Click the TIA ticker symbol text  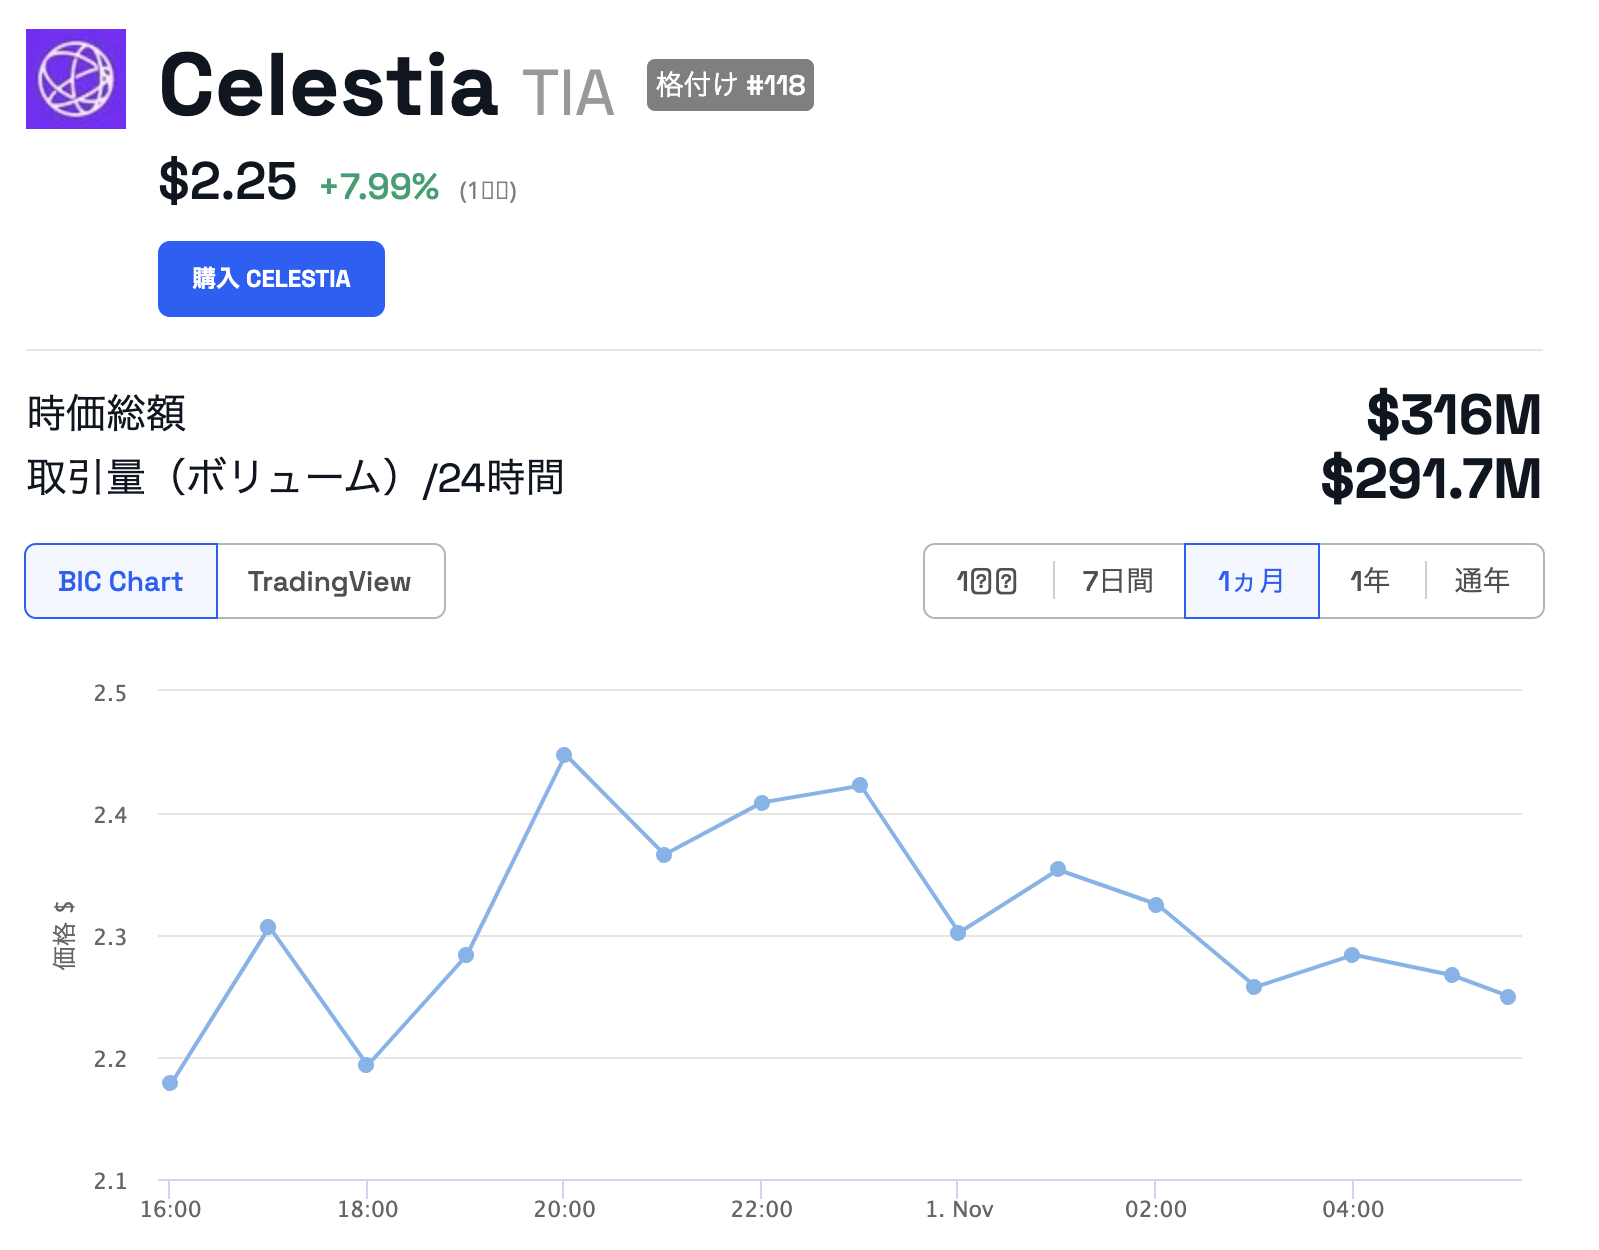(568, 93)
